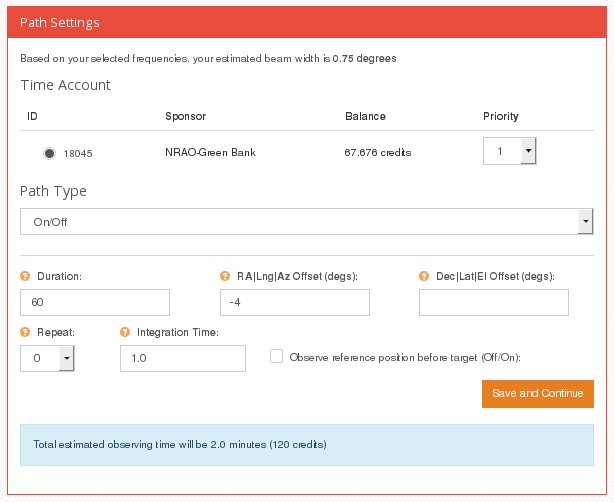Viewport: 614px width, 502px height.
Task: Open help icon next to Repeat
Action: pos(25,332)
